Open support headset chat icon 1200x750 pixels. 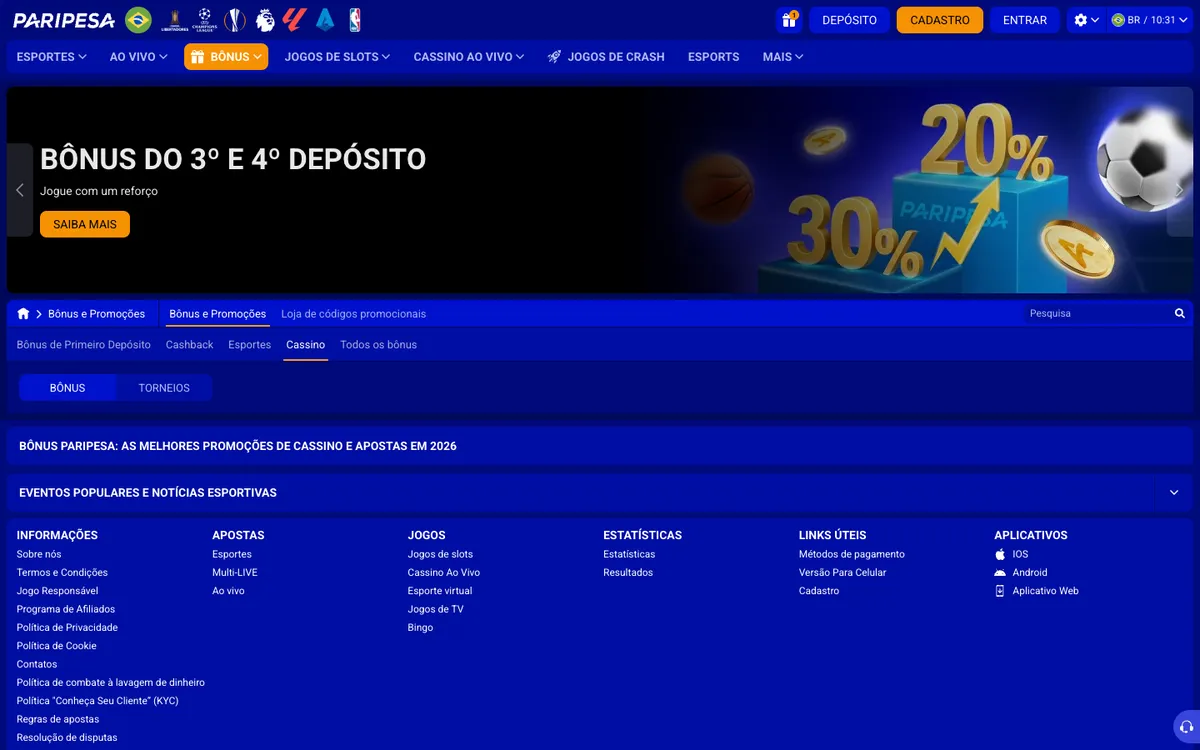pyautogui.click(x=1187, y=727)
